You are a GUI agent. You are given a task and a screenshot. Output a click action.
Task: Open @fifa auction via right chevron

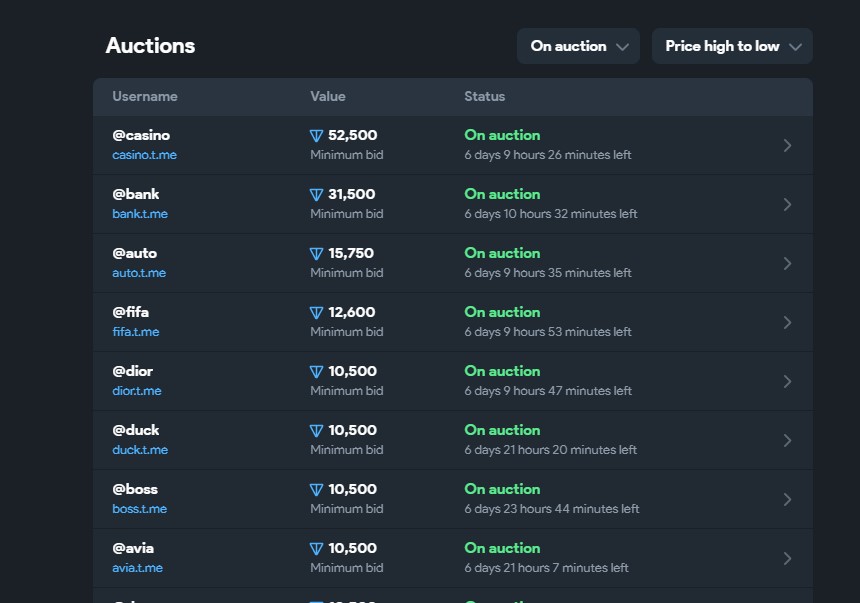coord(787,322)
